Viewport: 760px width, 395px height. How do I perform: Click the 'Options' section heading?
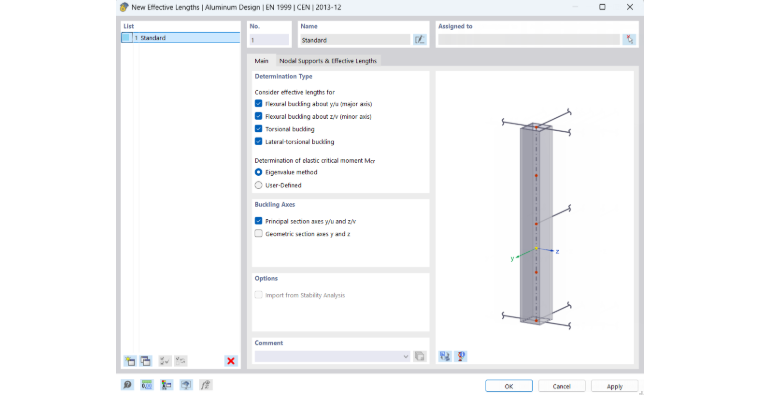point(266,279)
